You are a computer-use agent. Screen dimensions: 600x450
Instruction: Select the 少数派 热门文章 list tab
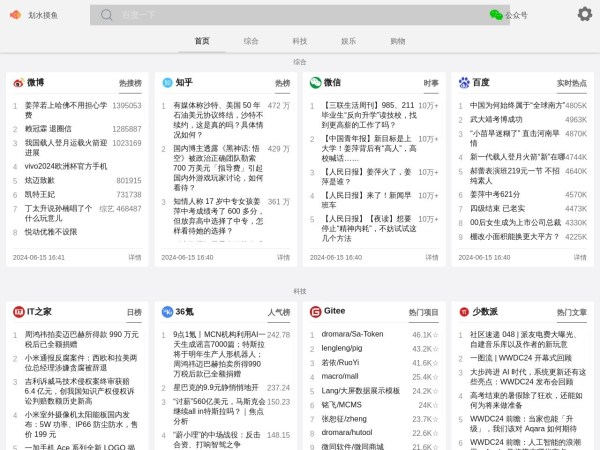click(x=572, y=313)
